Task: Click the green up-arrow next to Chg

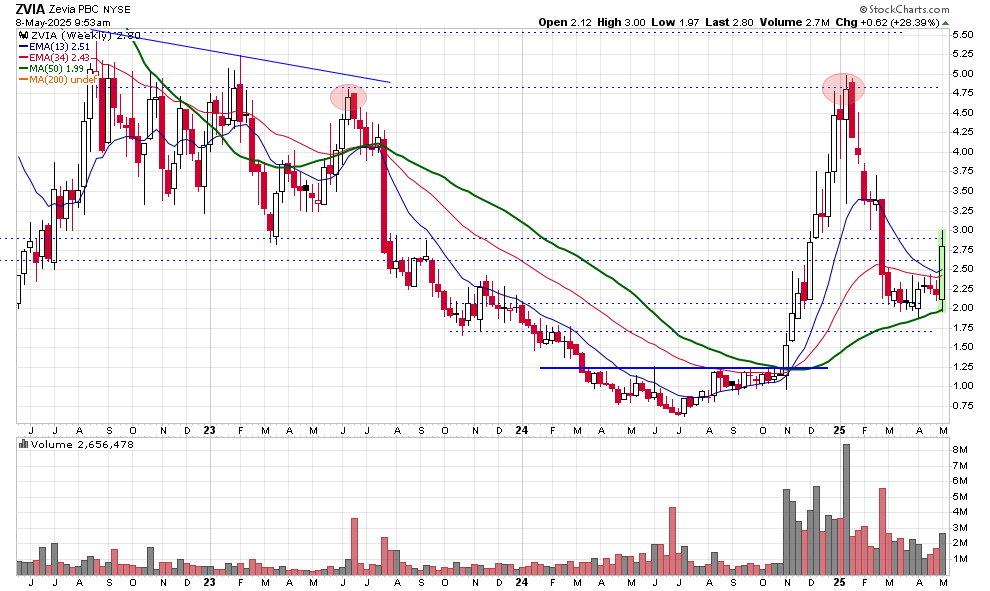Action: tap(946, 22)
